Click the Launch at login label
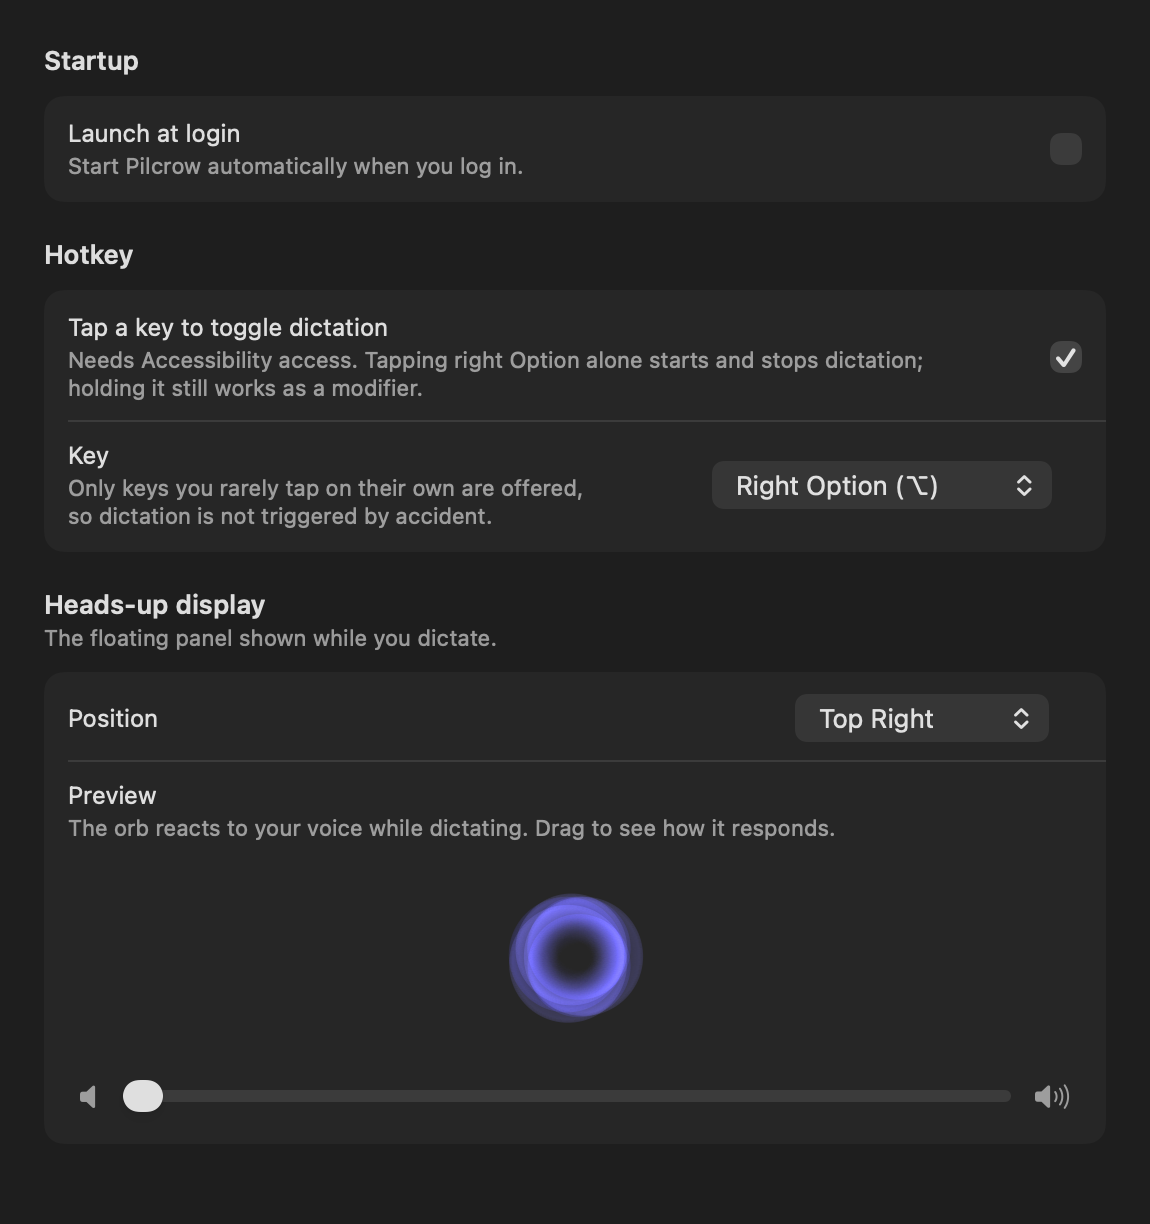This screenshot has width=1150, height=1224. [154, 133]
